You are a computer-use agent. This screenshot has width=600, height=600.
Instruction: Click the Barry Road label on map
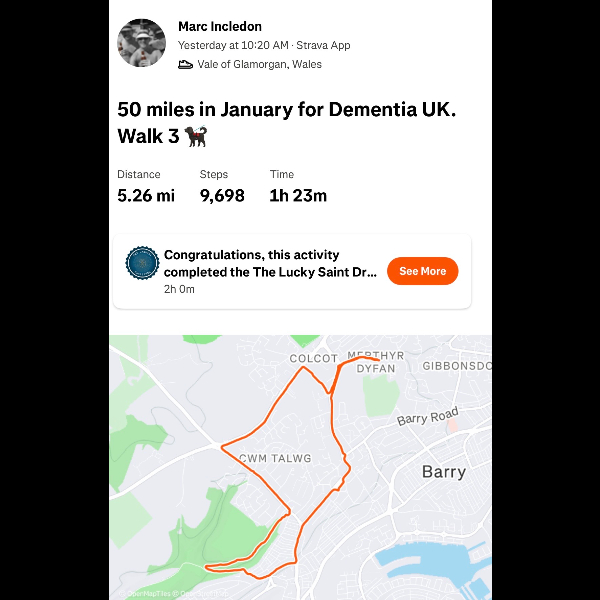coord(427,417)
